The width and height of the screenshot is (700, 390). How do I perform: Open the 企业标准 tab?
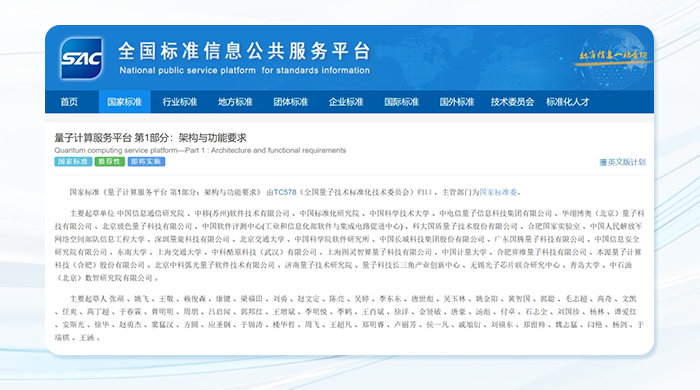tap(346, 102)
